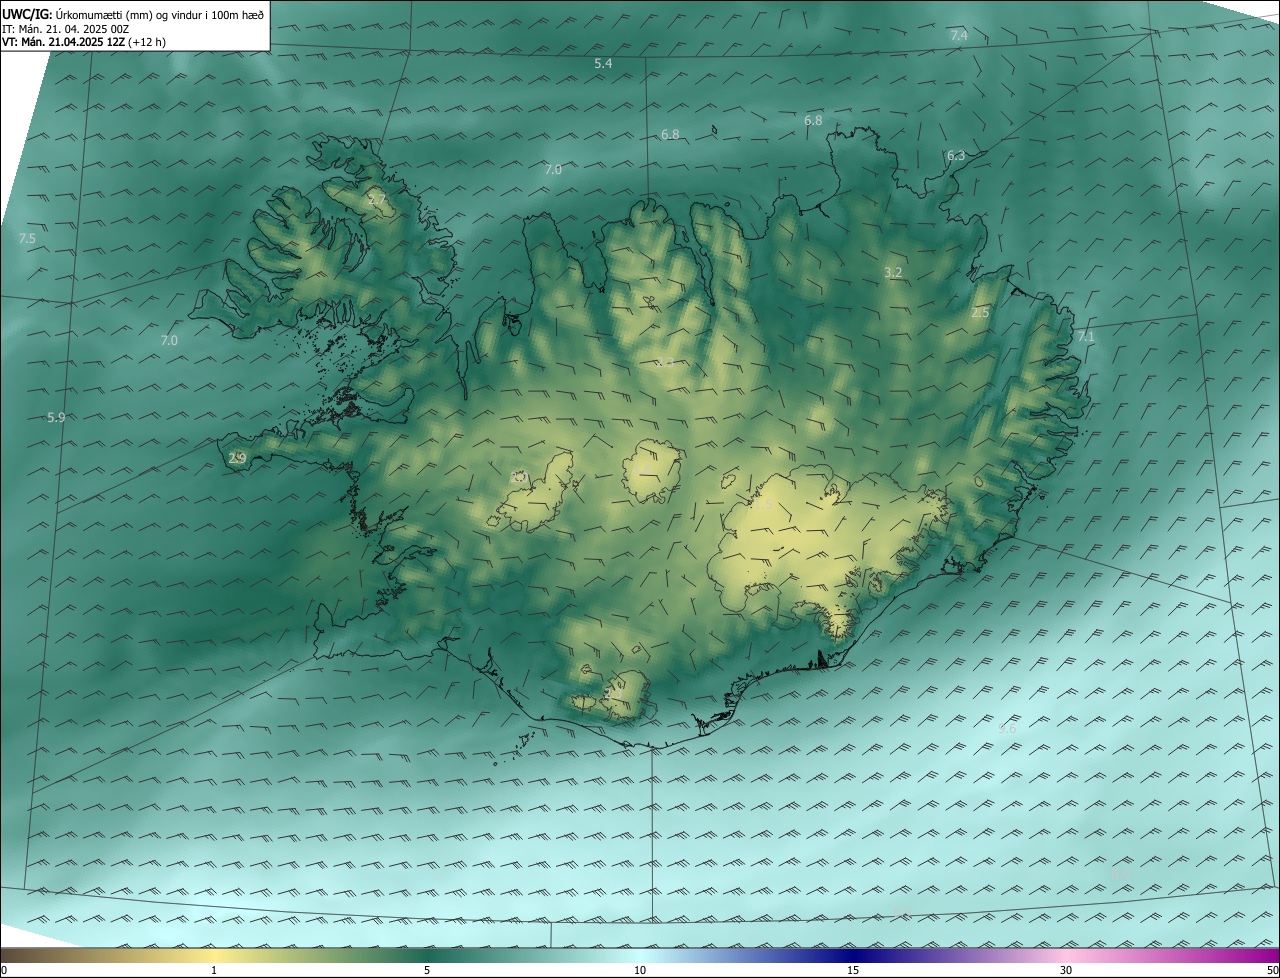Click the 6.8 value label nearest the 6.3 label

813,120
